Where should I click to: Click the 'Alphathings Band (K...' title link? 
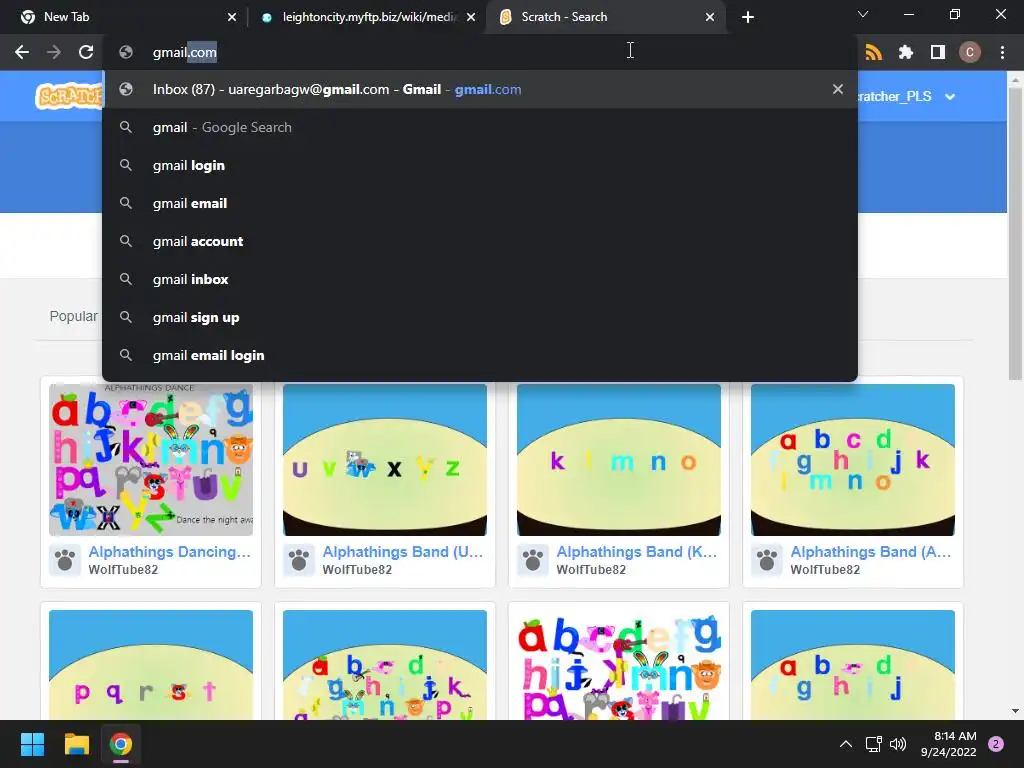(x=637, y=552)
